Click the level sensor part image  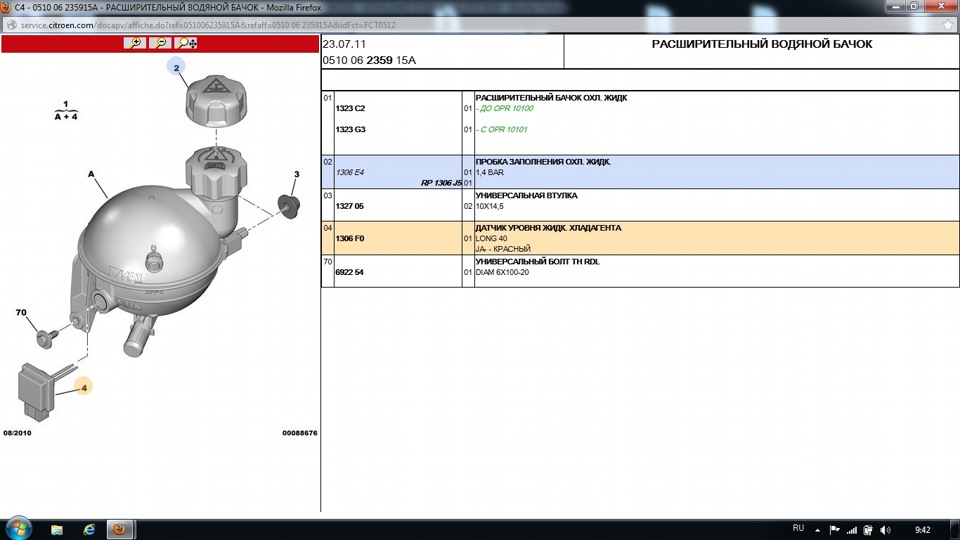coord(36,392)
